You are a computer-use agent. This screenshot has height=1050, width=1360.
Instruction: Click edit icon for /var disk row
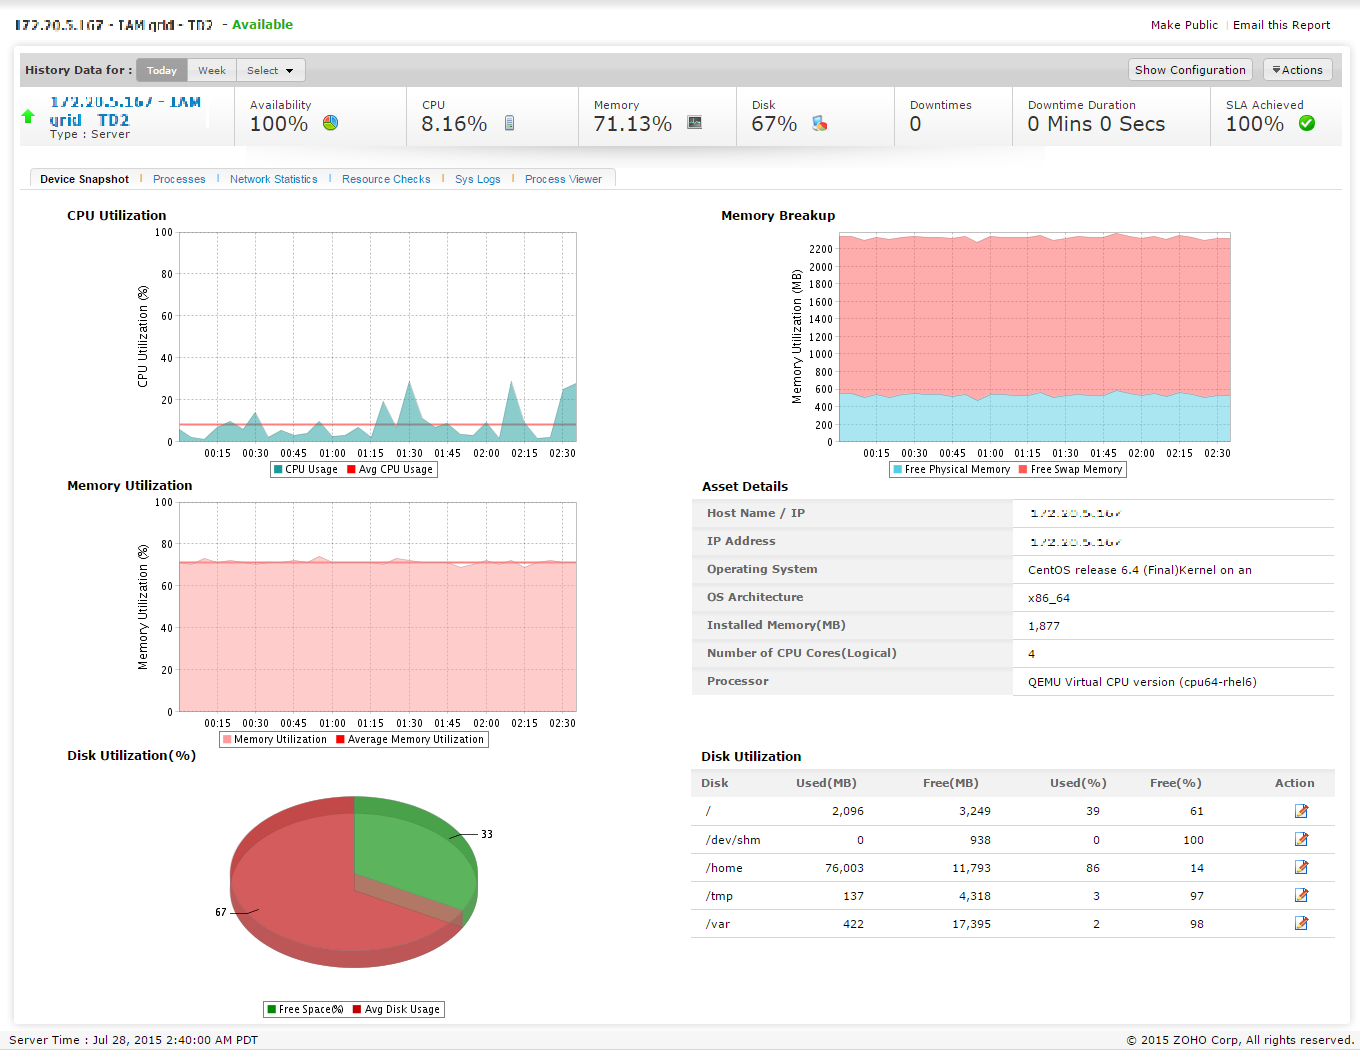click(x=1301, y=923)
